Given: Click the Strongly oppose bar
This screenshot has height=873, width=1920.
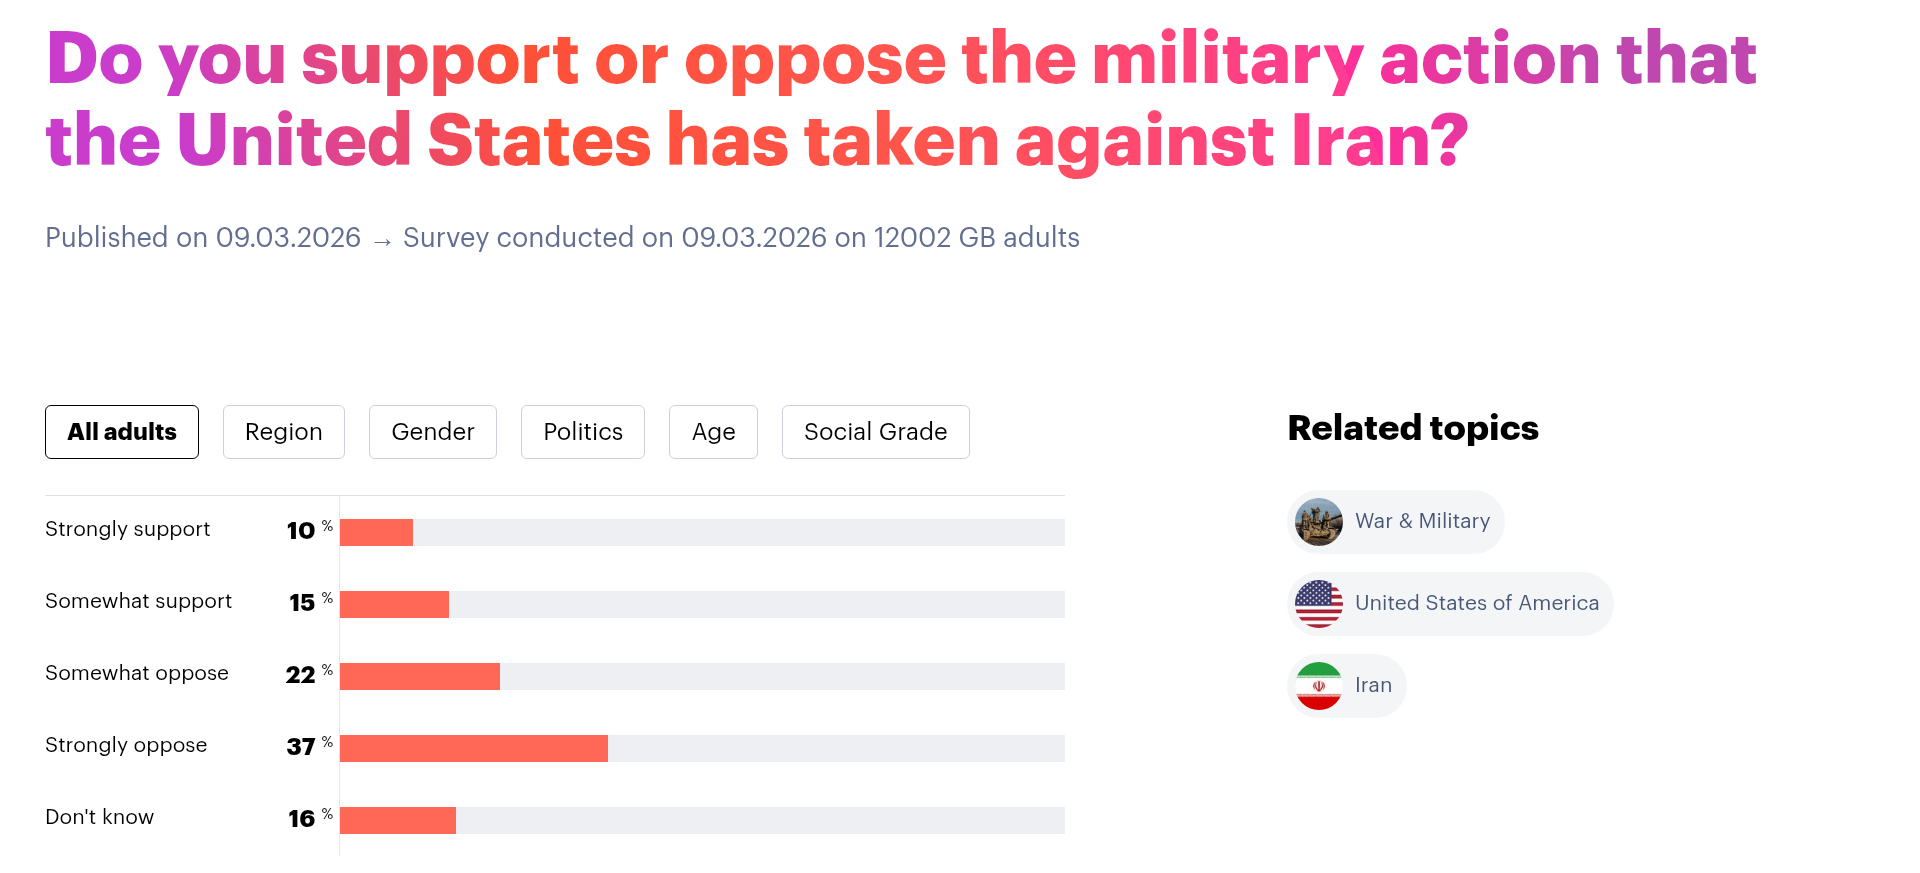Looking at the screenshot, I should coord(473,747).
